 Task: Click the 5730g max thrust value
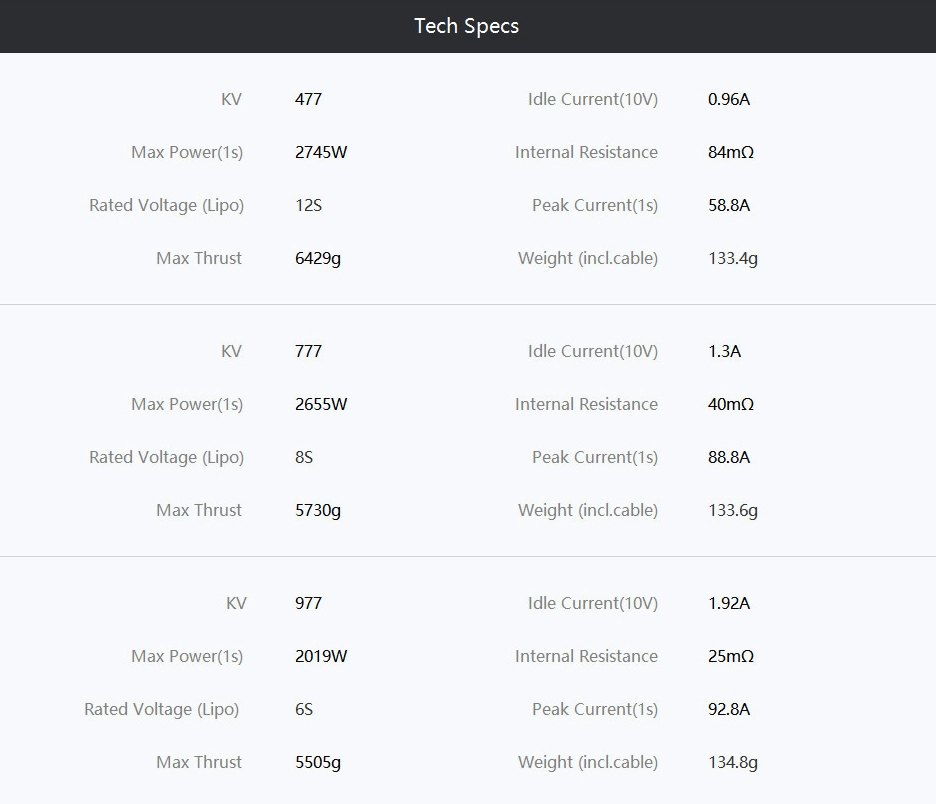pyautogui.click(x=318, y=510)
